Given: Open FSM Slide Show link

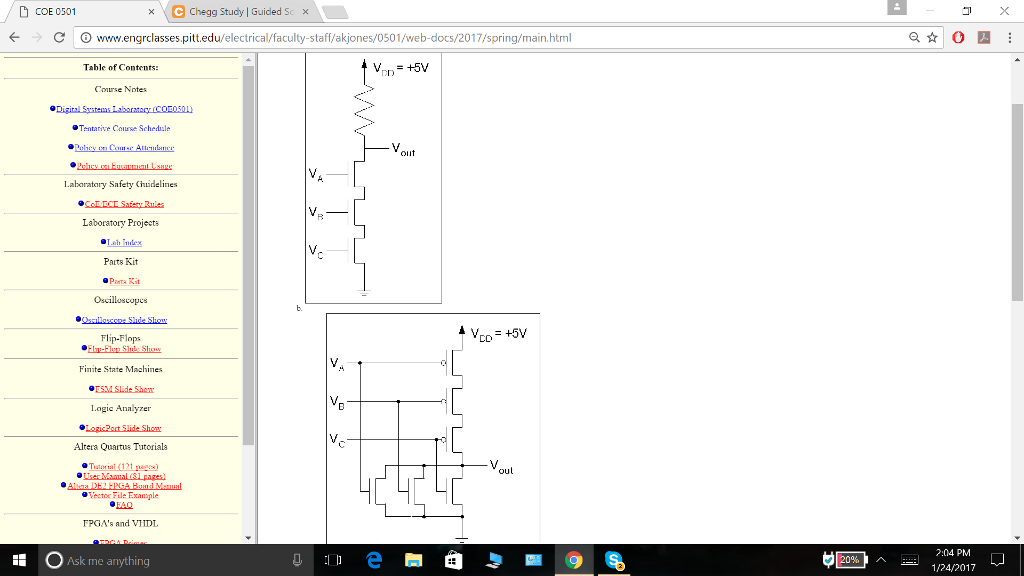Looking at the screenshot, I should click(x=124, y=389).
